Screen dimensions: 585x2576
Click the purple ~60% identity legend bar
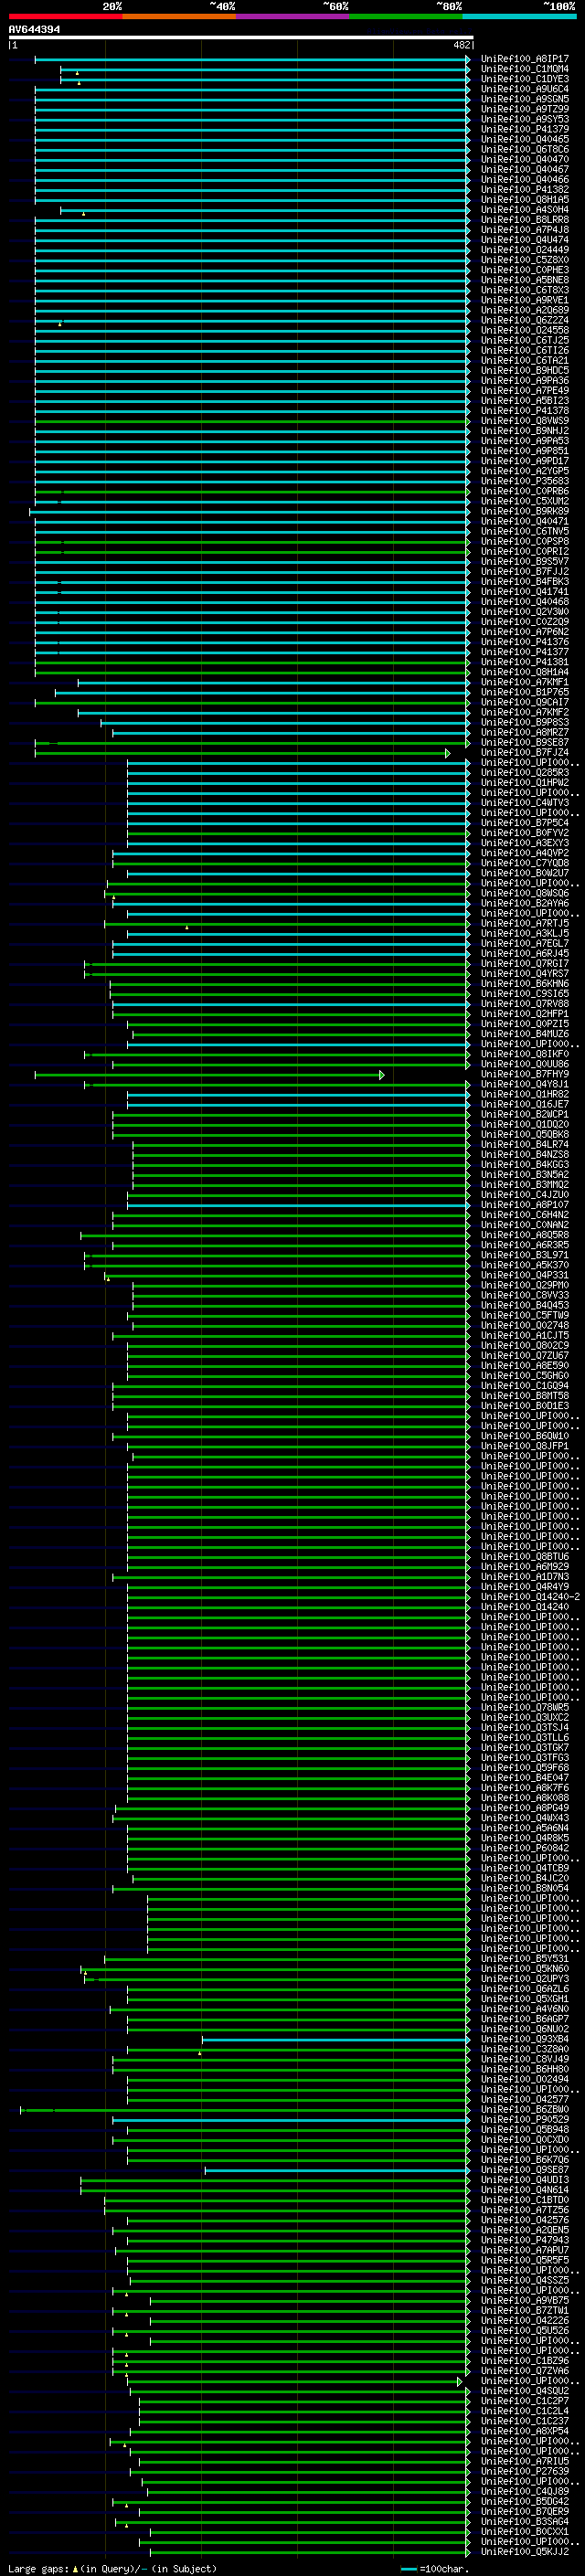(x=293, y=16)
